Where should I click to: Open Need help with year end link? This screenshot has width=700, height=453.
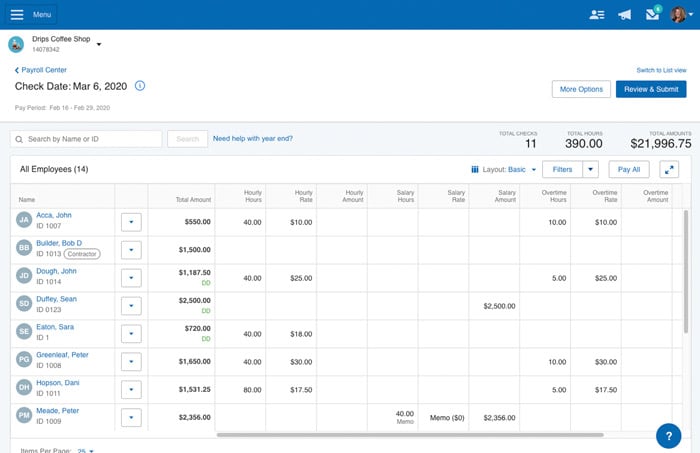point(253,139)
